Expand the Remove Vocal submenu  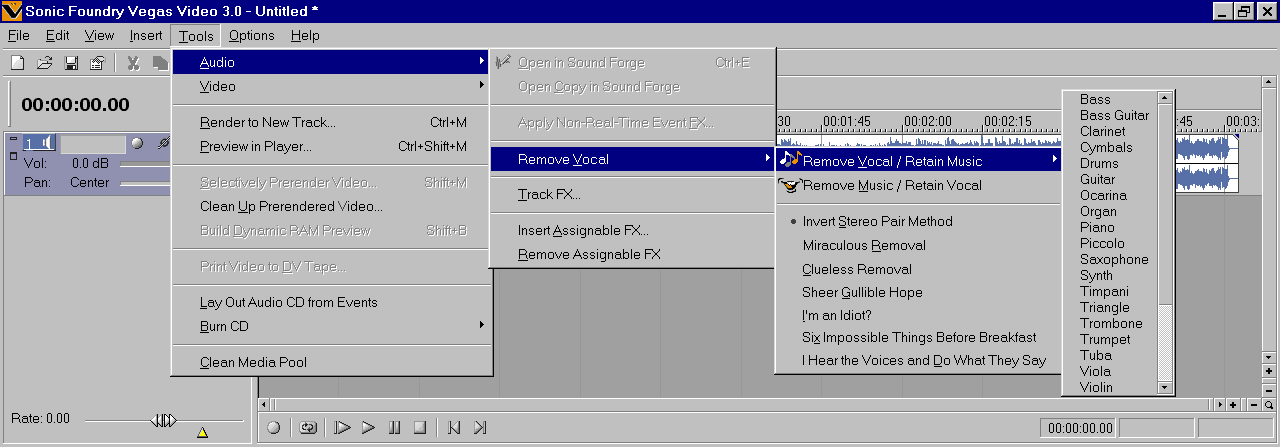click(632, 160)
